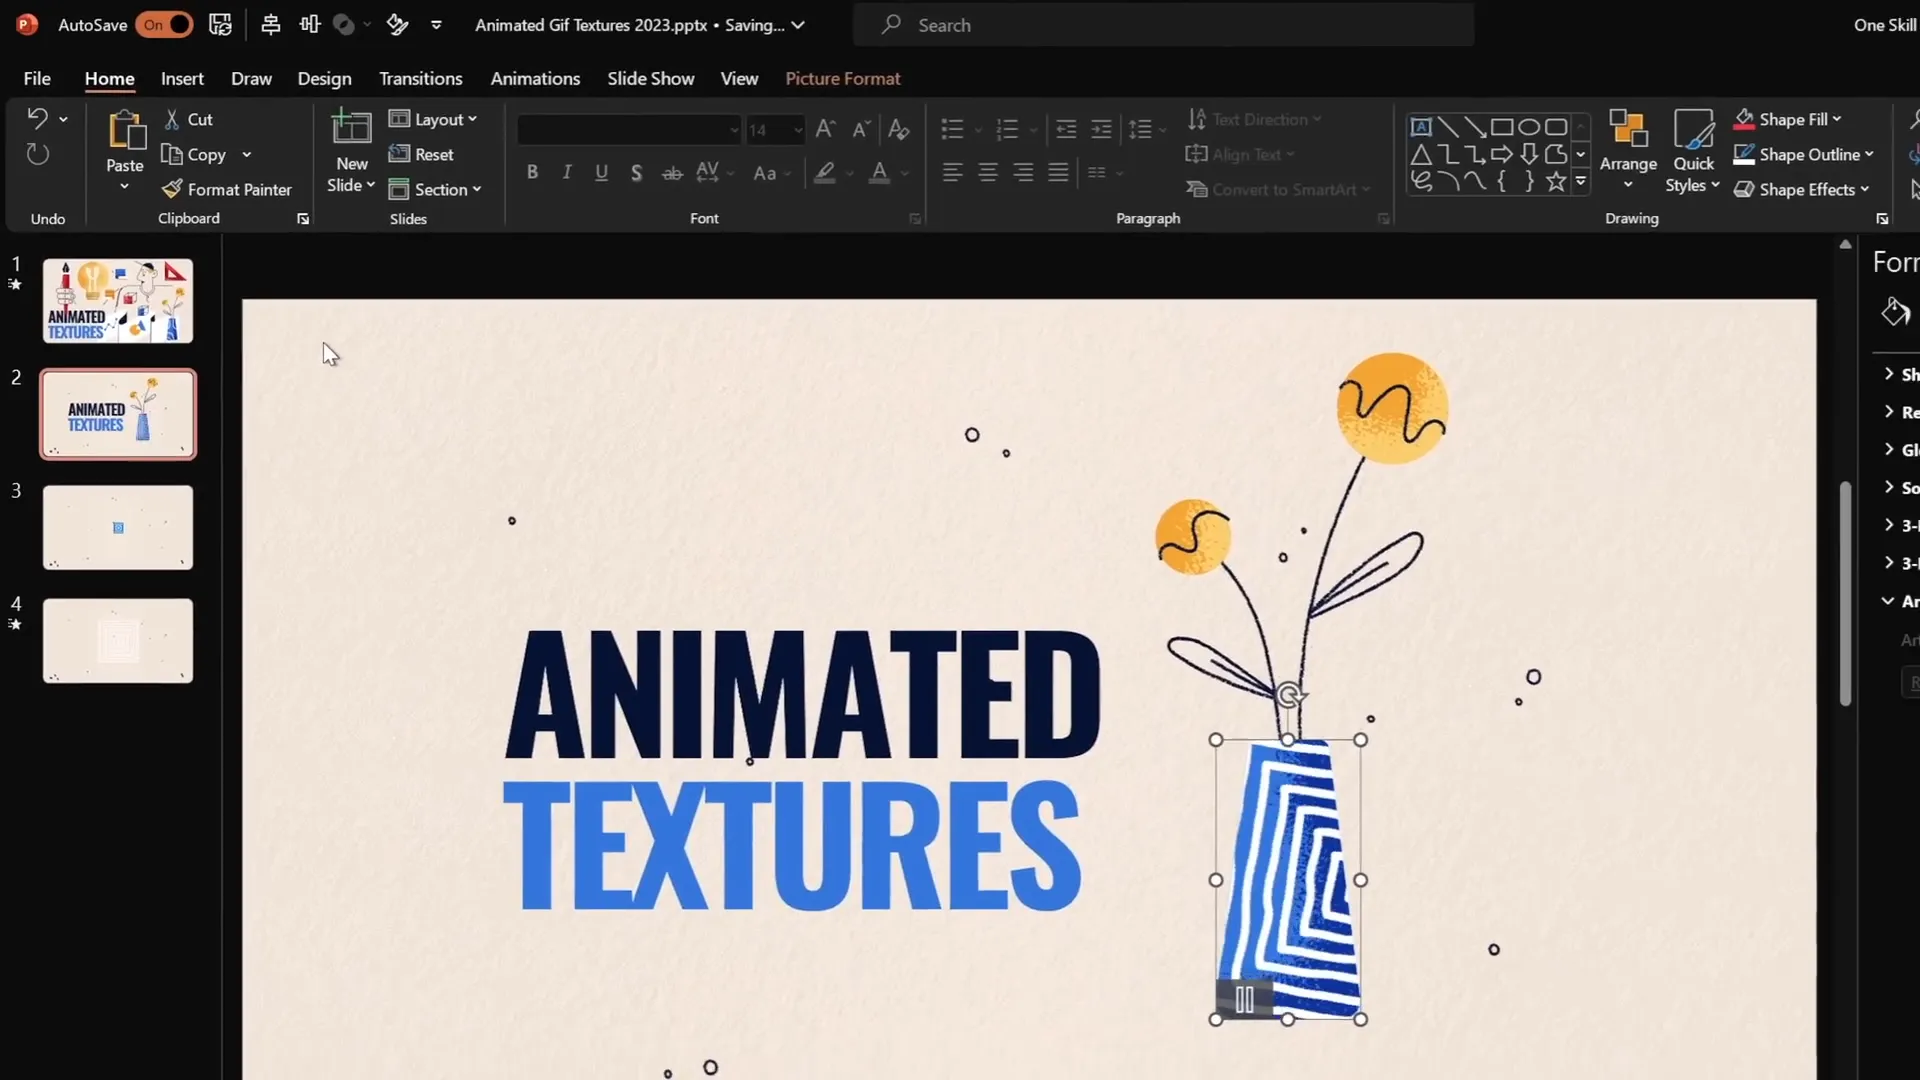Click the Increase Font Size icon
1920x1080 pixels.
tap(825, 129)
